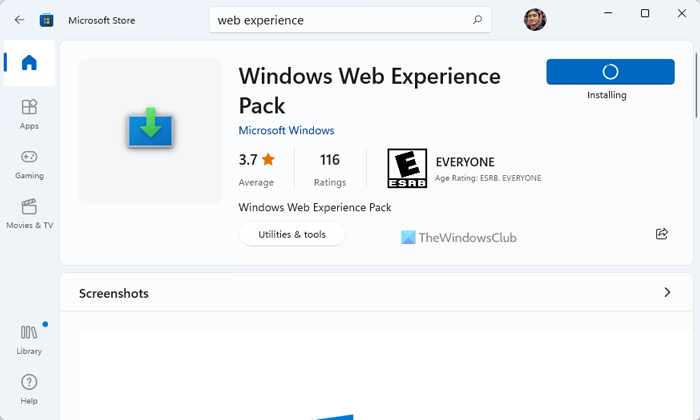
Task: Select the Utilities & tools category tag
Action: coord(292,234)
